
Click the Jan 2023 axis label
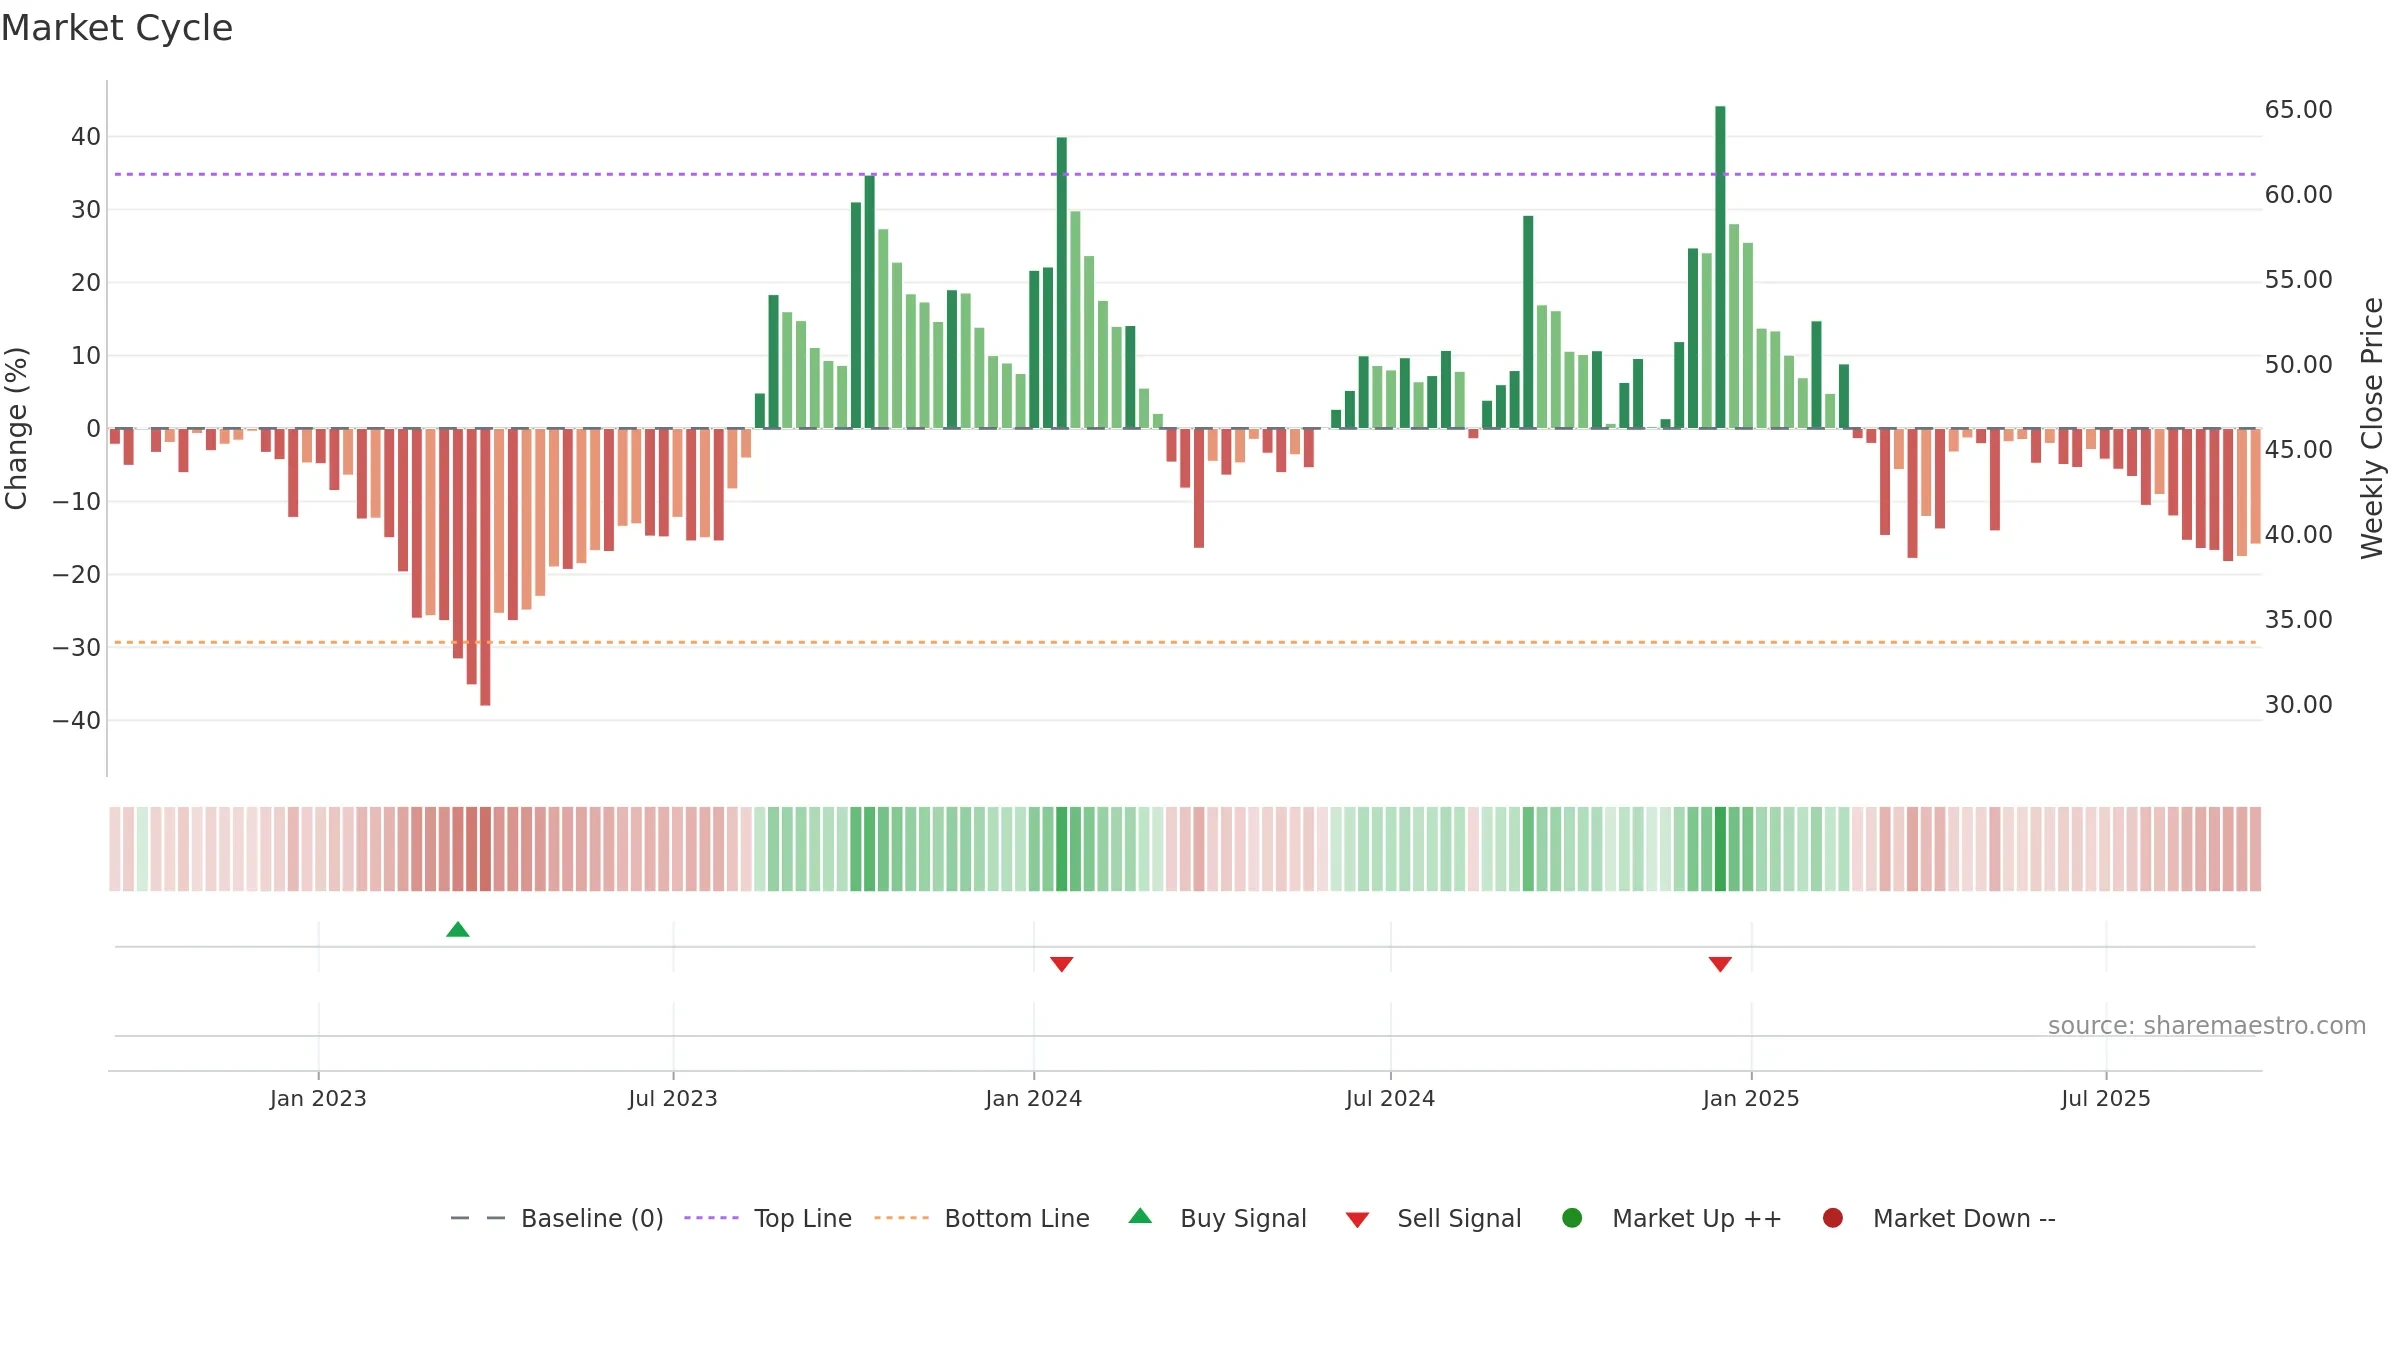(x=318, y=1099)
